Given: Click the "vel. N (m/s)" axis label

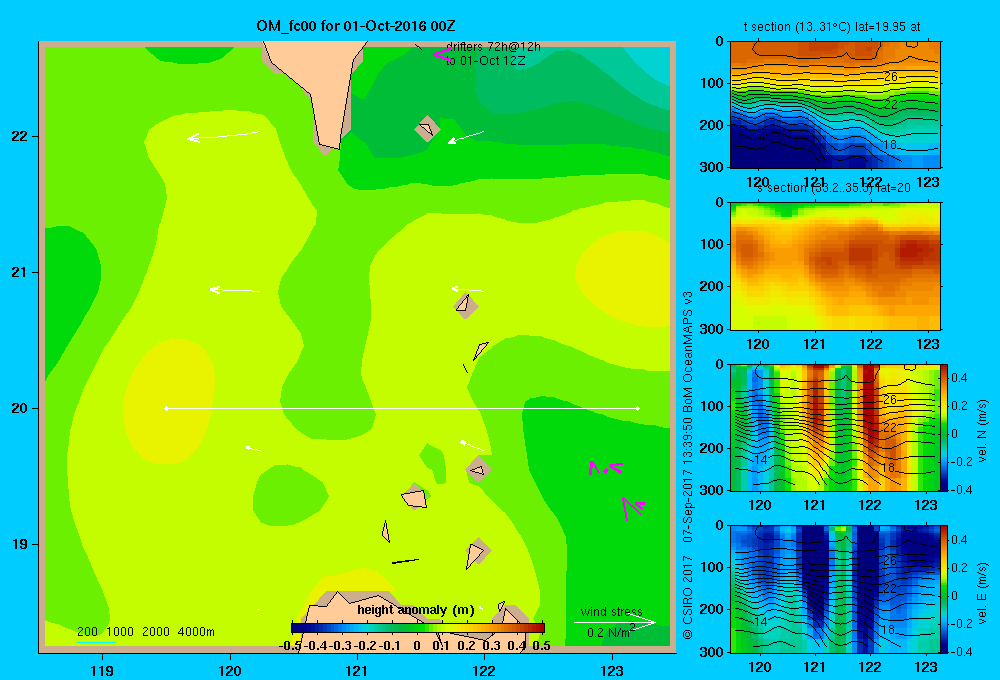Looking at the screenshot, I should (x=983, y=431).
